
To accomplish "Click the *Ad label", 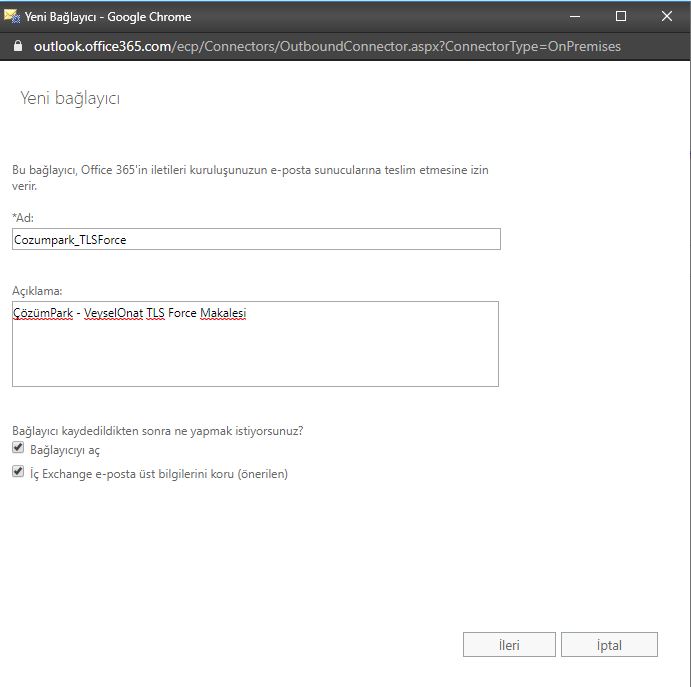I will click(23, 218).
